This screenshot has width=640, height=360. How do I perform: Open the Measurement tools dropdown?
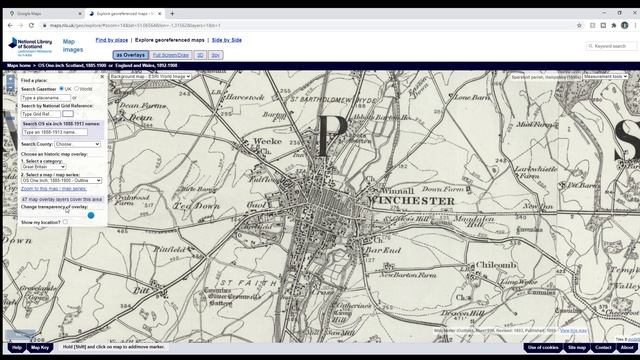tap(605, 76)
